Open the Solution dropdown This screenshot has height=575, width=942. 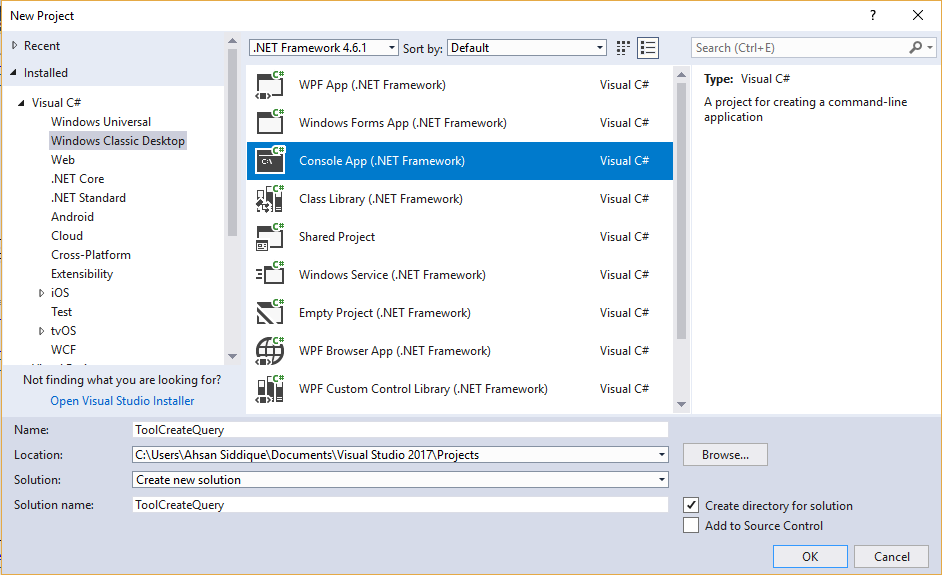point(400,480)
